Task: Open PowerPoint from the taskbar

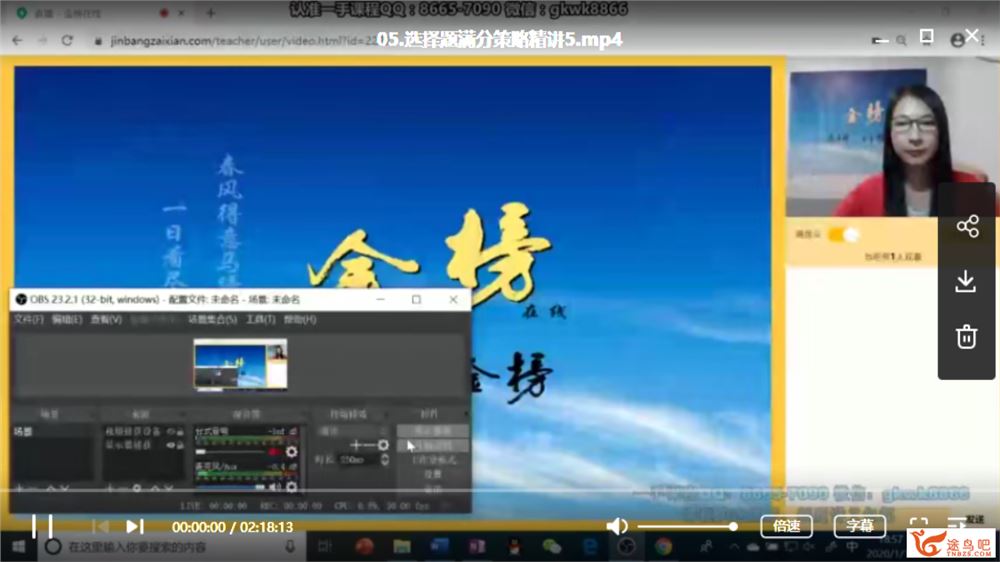Action: (364, 547)
